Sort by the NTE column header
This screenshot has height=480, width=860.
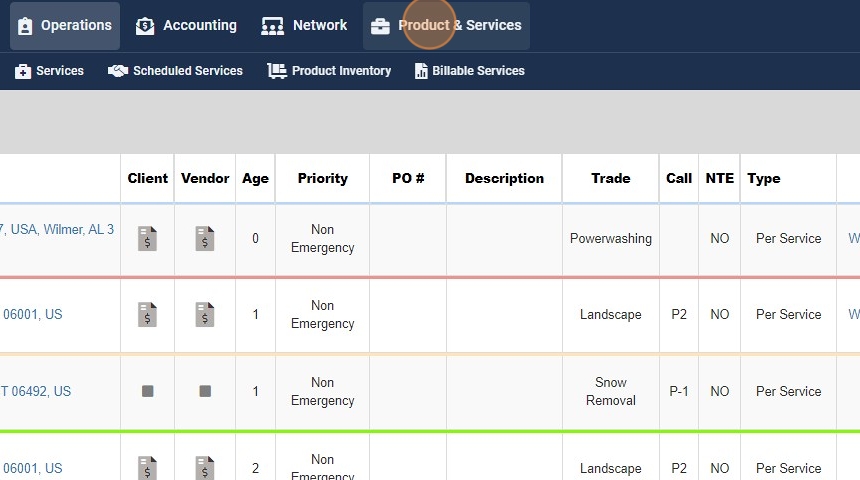pyautogui.click(x=720, y=178)
